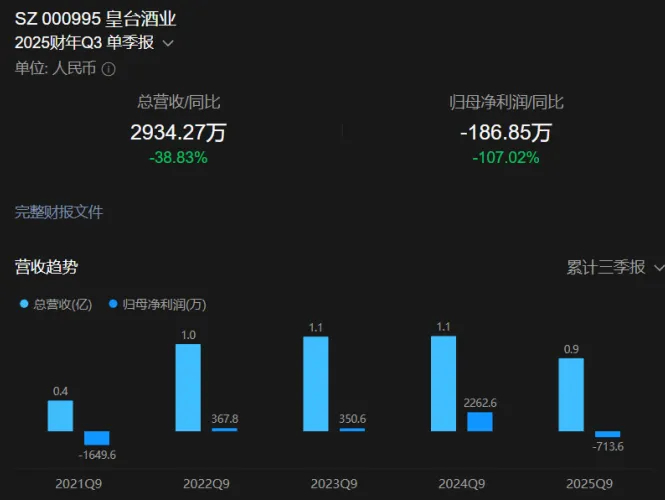Select the 2023Q9 revenue bar labeled 1.1
Viewport: 665px width, 500px height.
pyautogui.click(x=316, y=384)
